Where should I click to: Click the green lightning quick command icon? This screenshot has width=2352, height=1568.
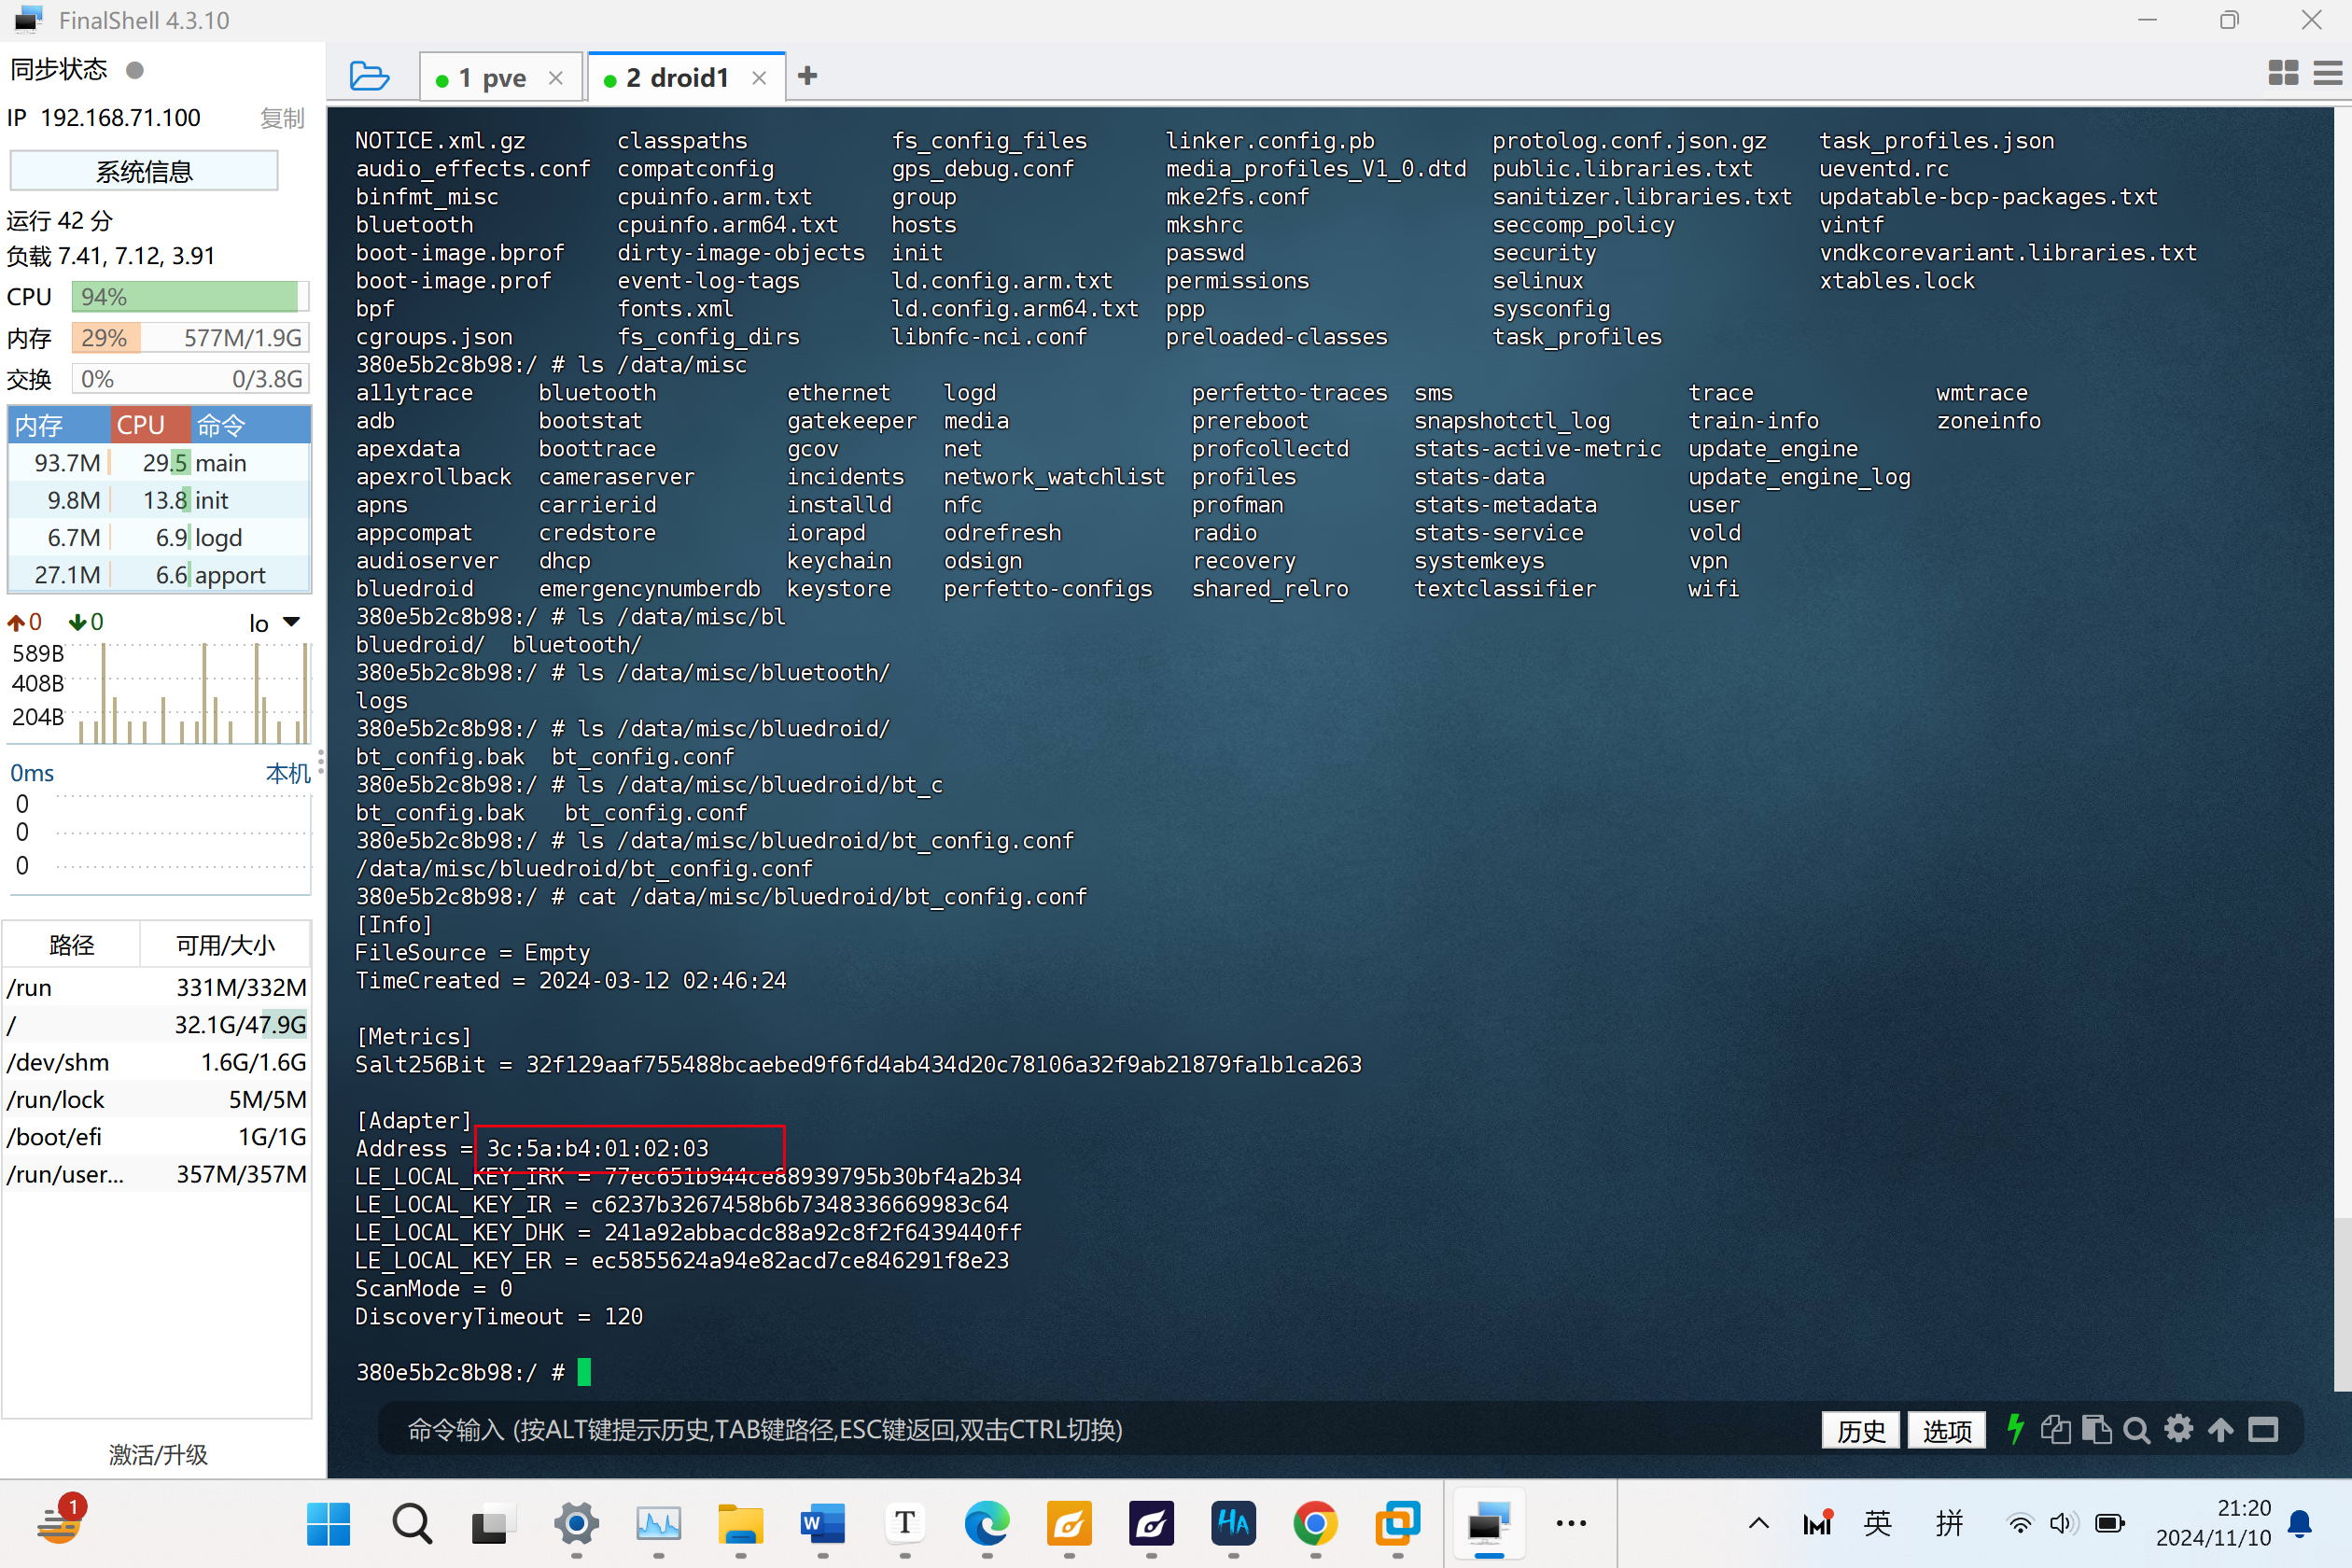2015,1429
